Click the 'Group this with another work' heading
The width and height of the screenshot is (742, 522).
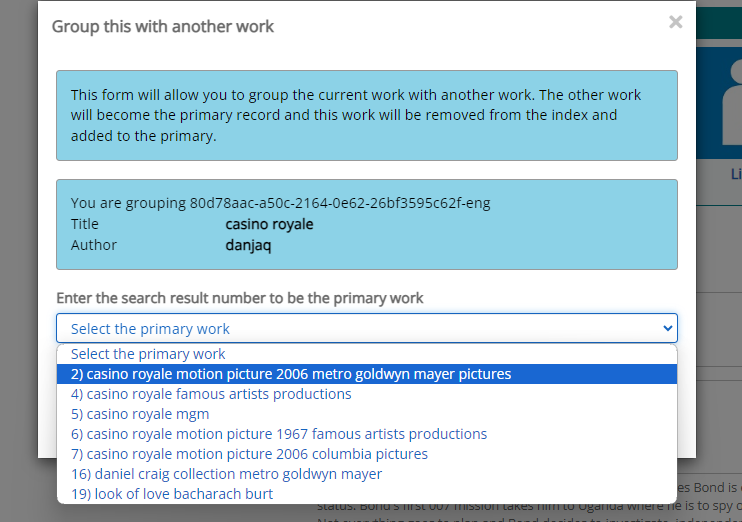[x=163, y=27]
